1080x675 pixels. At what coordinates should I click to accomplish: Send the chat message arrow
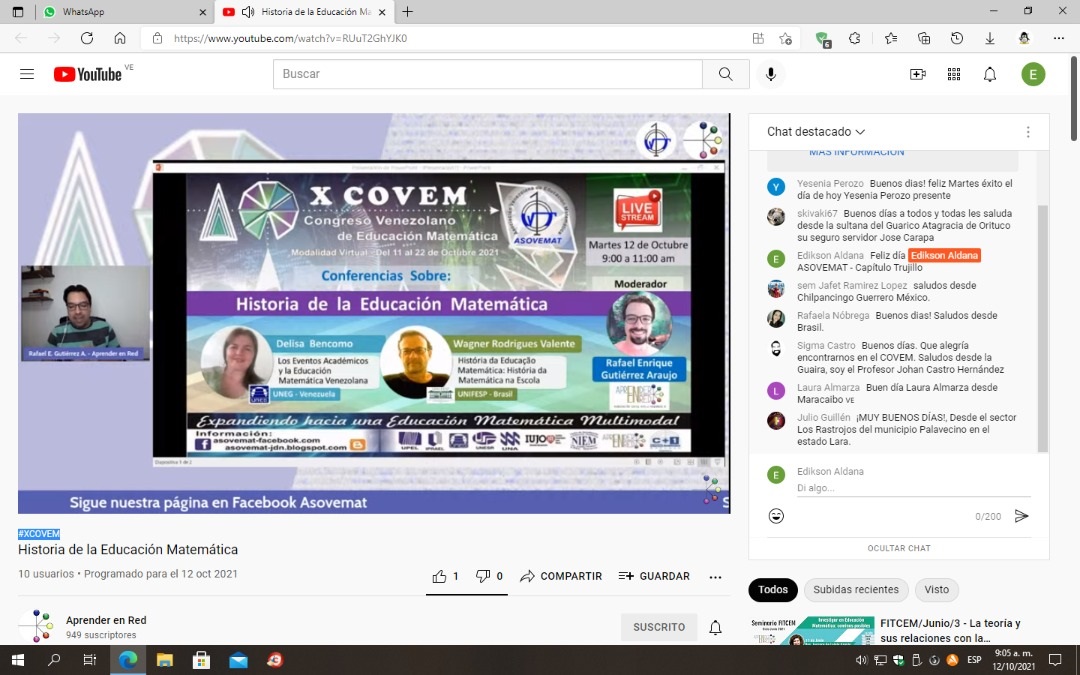coord(1021,516)
